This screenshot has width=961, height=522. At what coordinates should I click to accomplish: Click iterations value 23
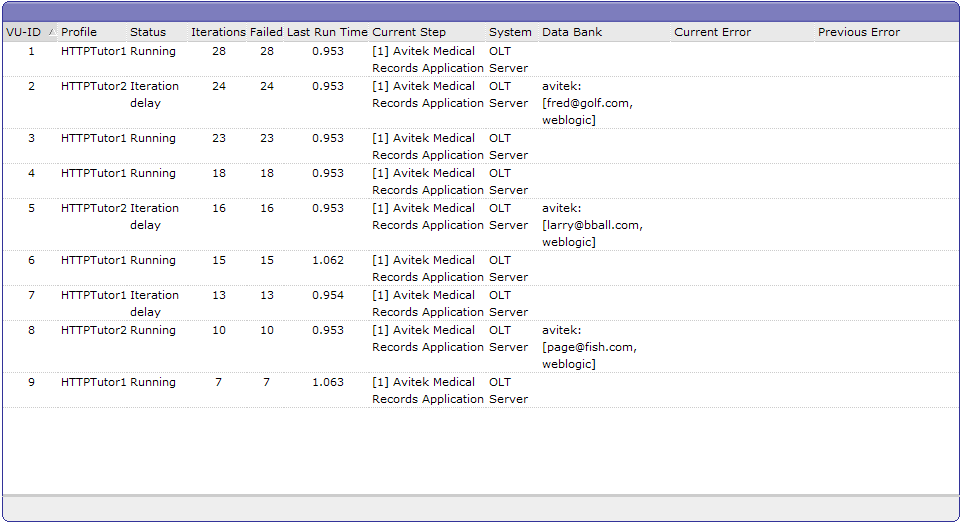point(219,138)
